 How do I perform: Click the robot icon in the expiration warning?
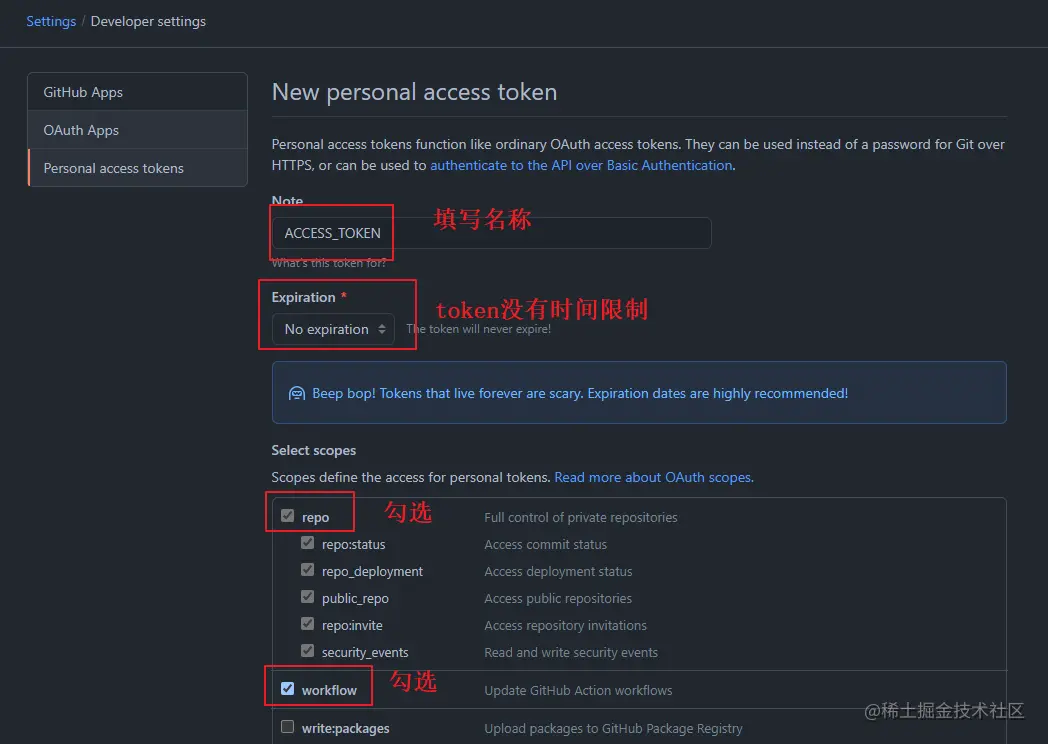(296, 393)
